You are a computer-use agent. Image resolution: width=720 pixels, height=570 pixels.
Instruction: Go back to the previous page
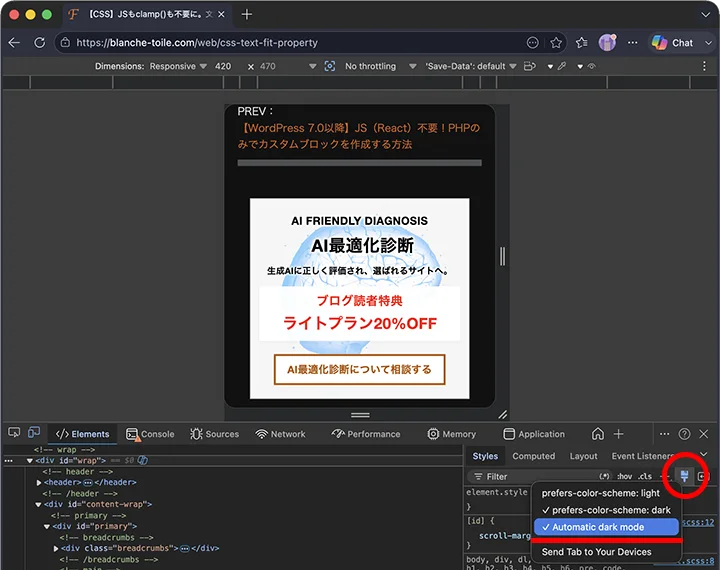click(x=14, y=43)
